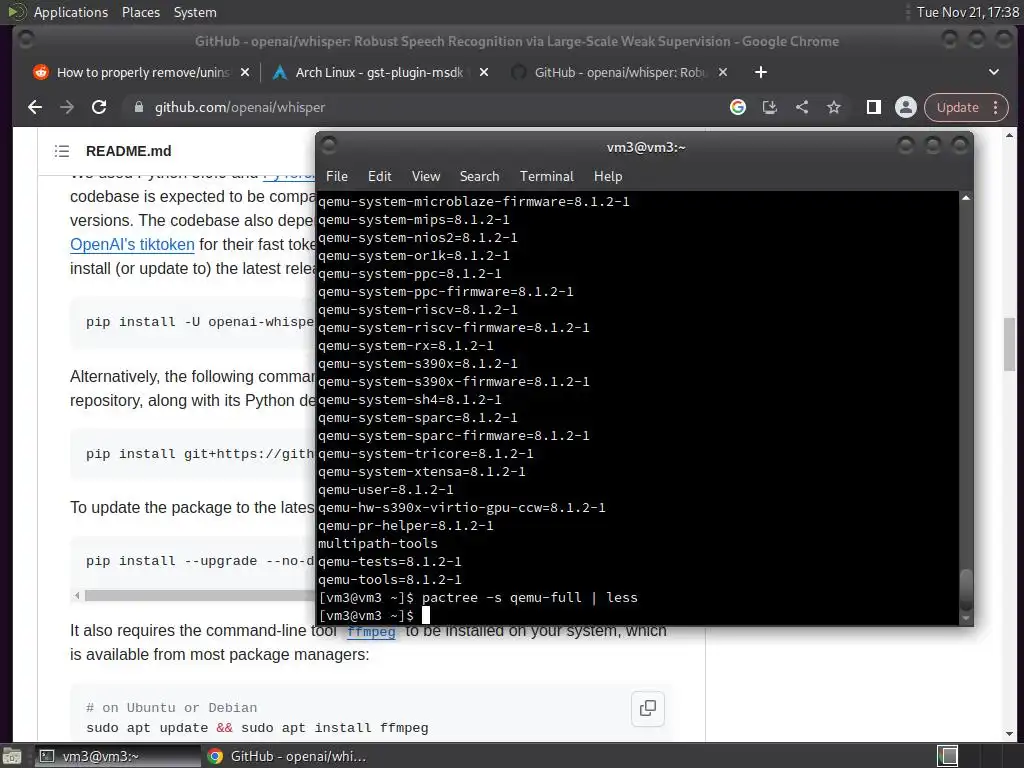Click the clock Tue Nov 21, 17:38
Screen dimensions: 1024x768
tap(967, 12)
